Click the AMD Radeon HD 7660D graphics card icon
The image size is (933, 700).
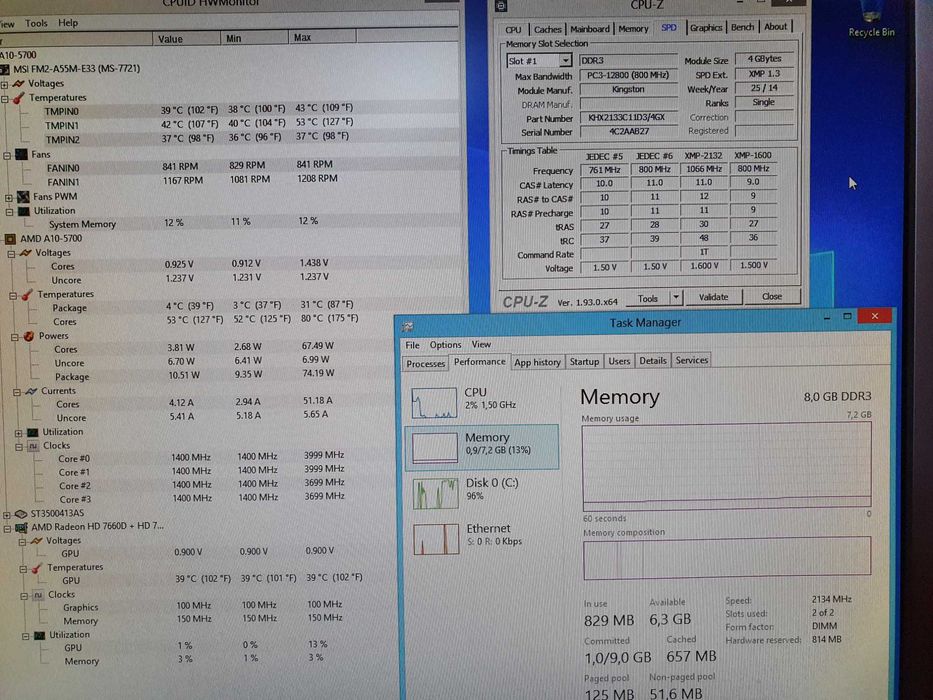point(21,527)
